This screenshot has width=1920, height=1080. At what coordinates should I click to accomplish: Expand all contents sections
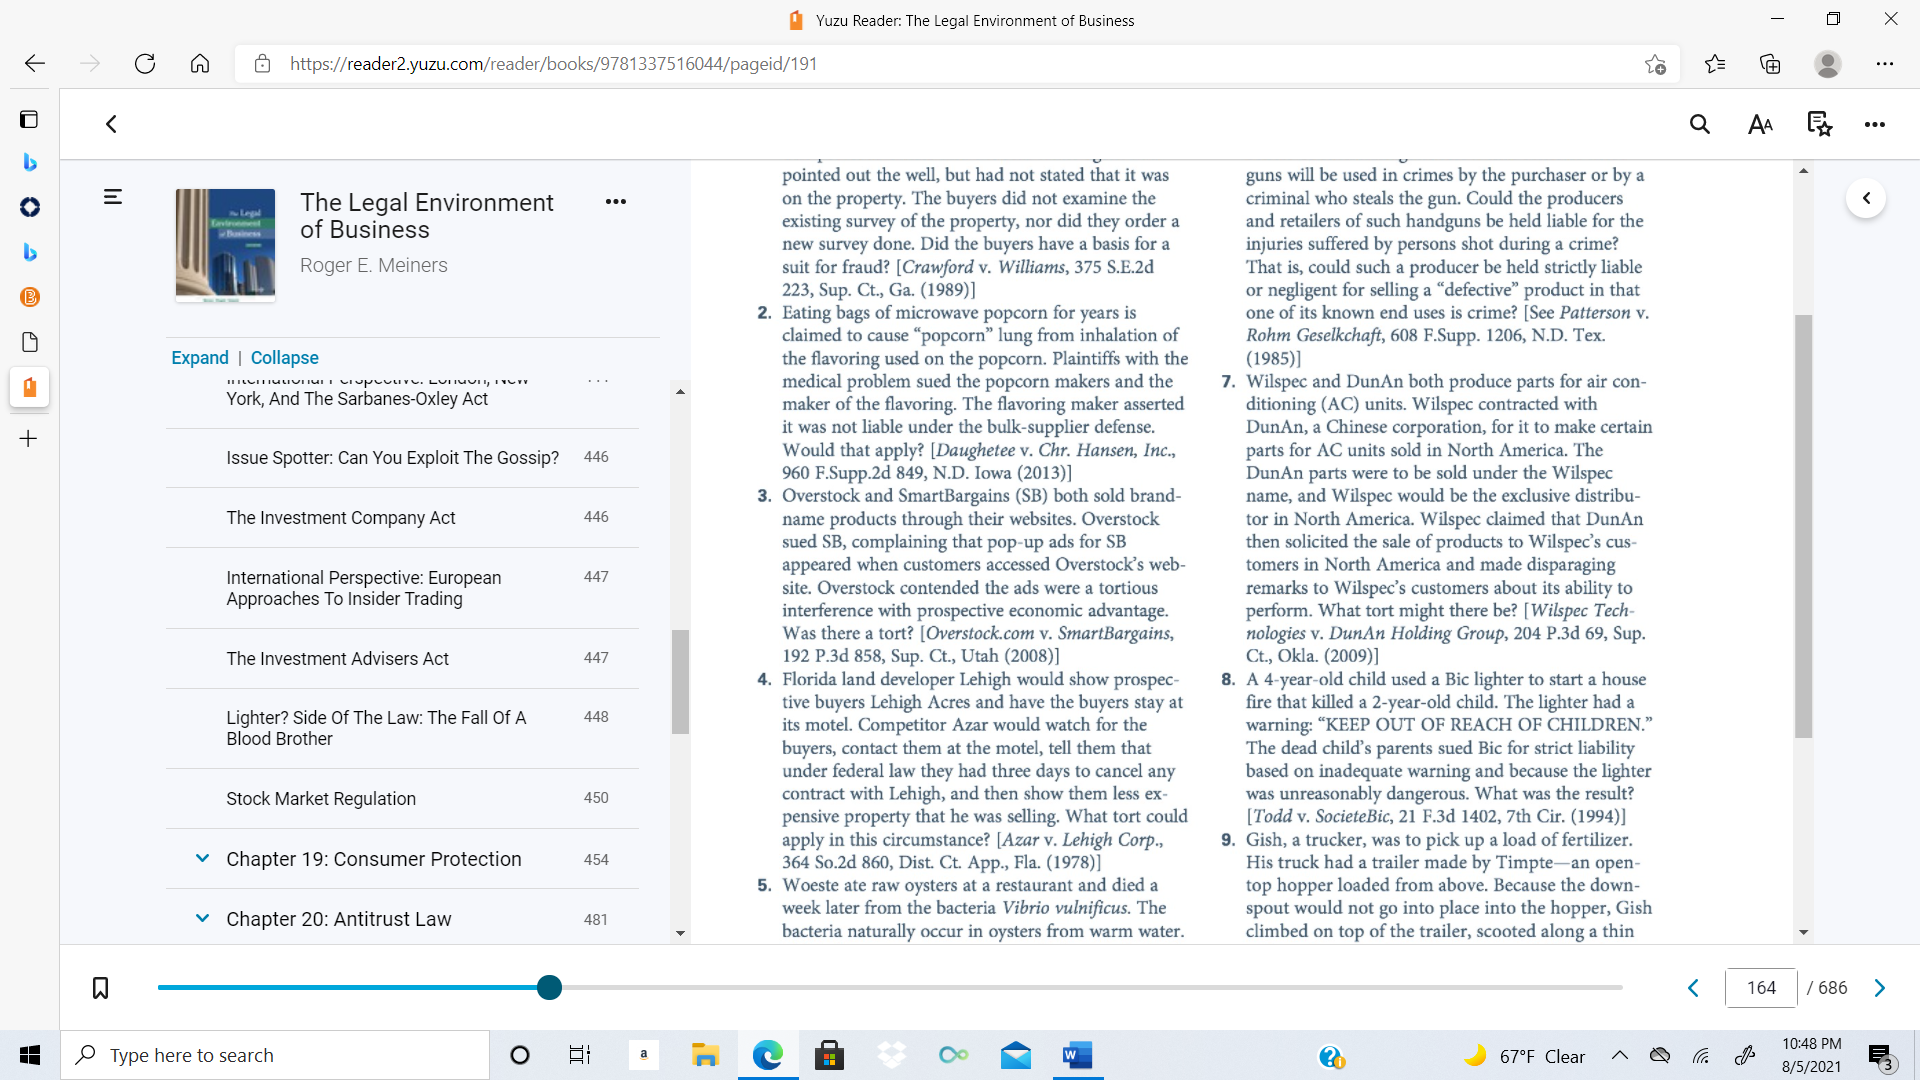click(200, 358)
